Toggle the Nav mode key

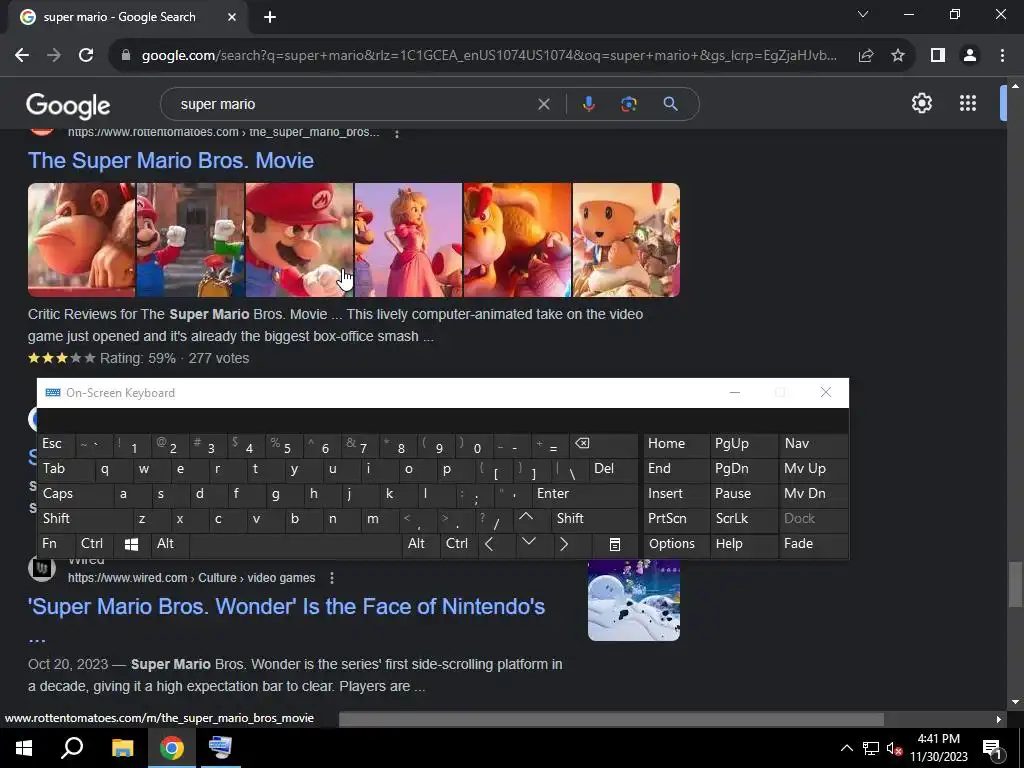click(813, 444)
